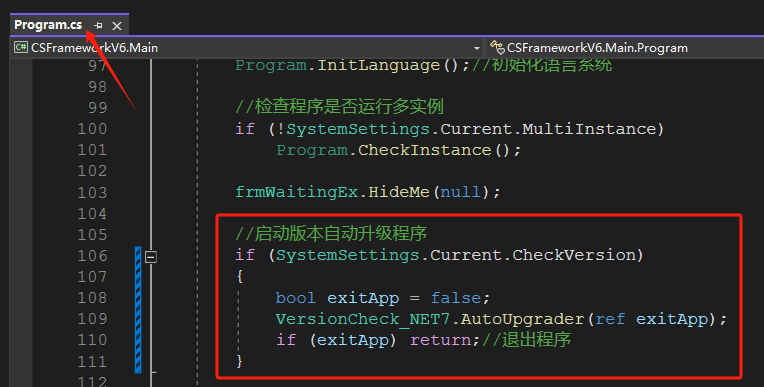Image resolution: width=764 pixels, height=387 pixels.
Task: Click the bool keyword on line 108
Action: click(296, 298)
